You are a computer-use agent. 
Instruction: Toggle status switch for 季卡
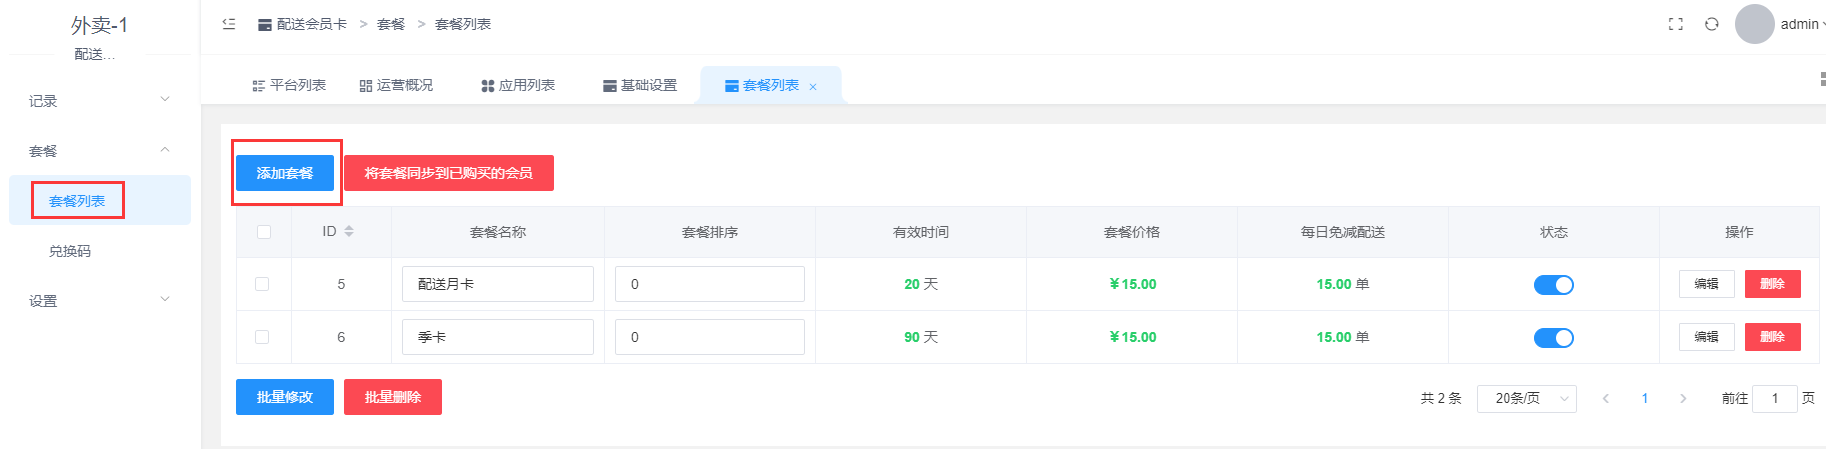pos(1553,338)
